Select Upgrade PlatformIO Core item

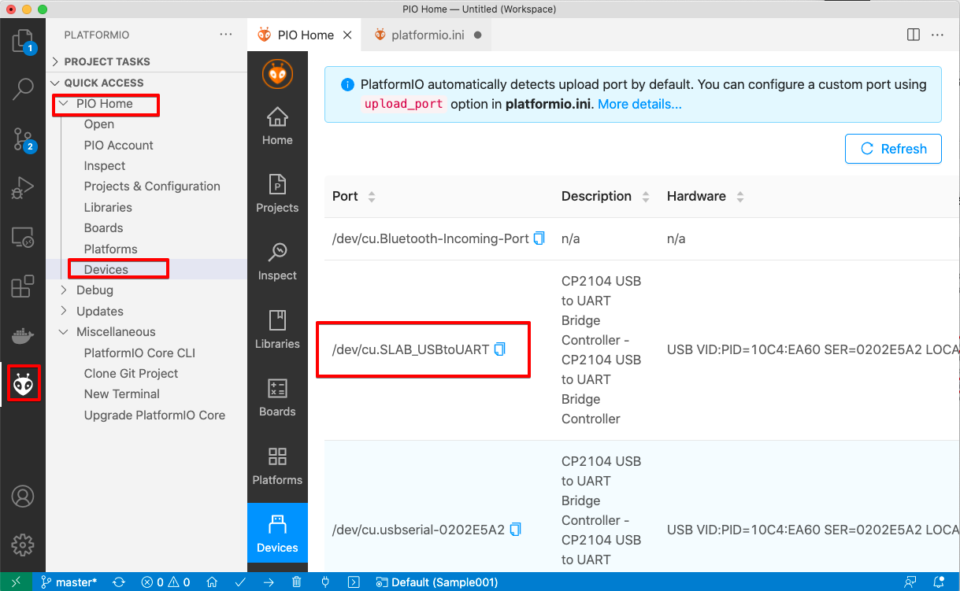pyautogui.click(x=154, y=415)
